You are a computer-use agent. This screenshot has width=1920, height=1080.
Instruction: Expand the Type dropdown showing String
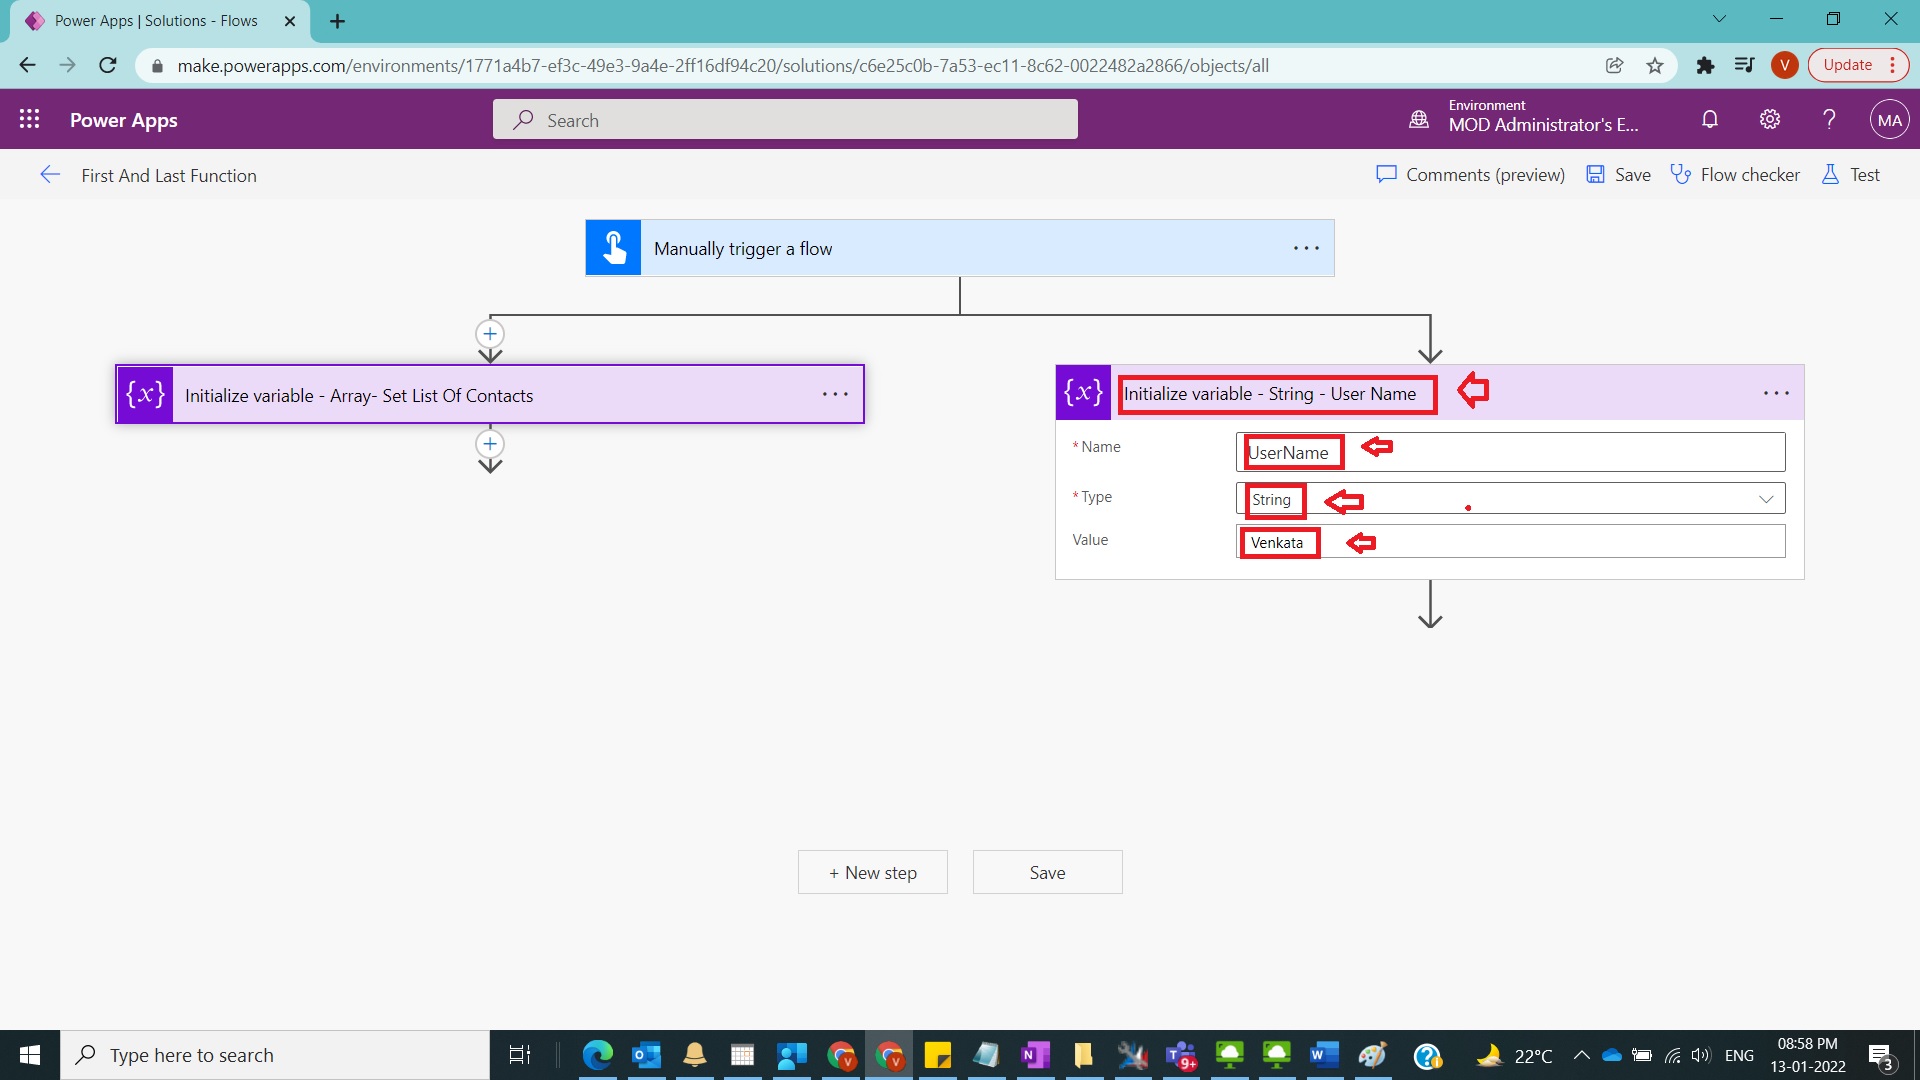tap(1767, 497)
